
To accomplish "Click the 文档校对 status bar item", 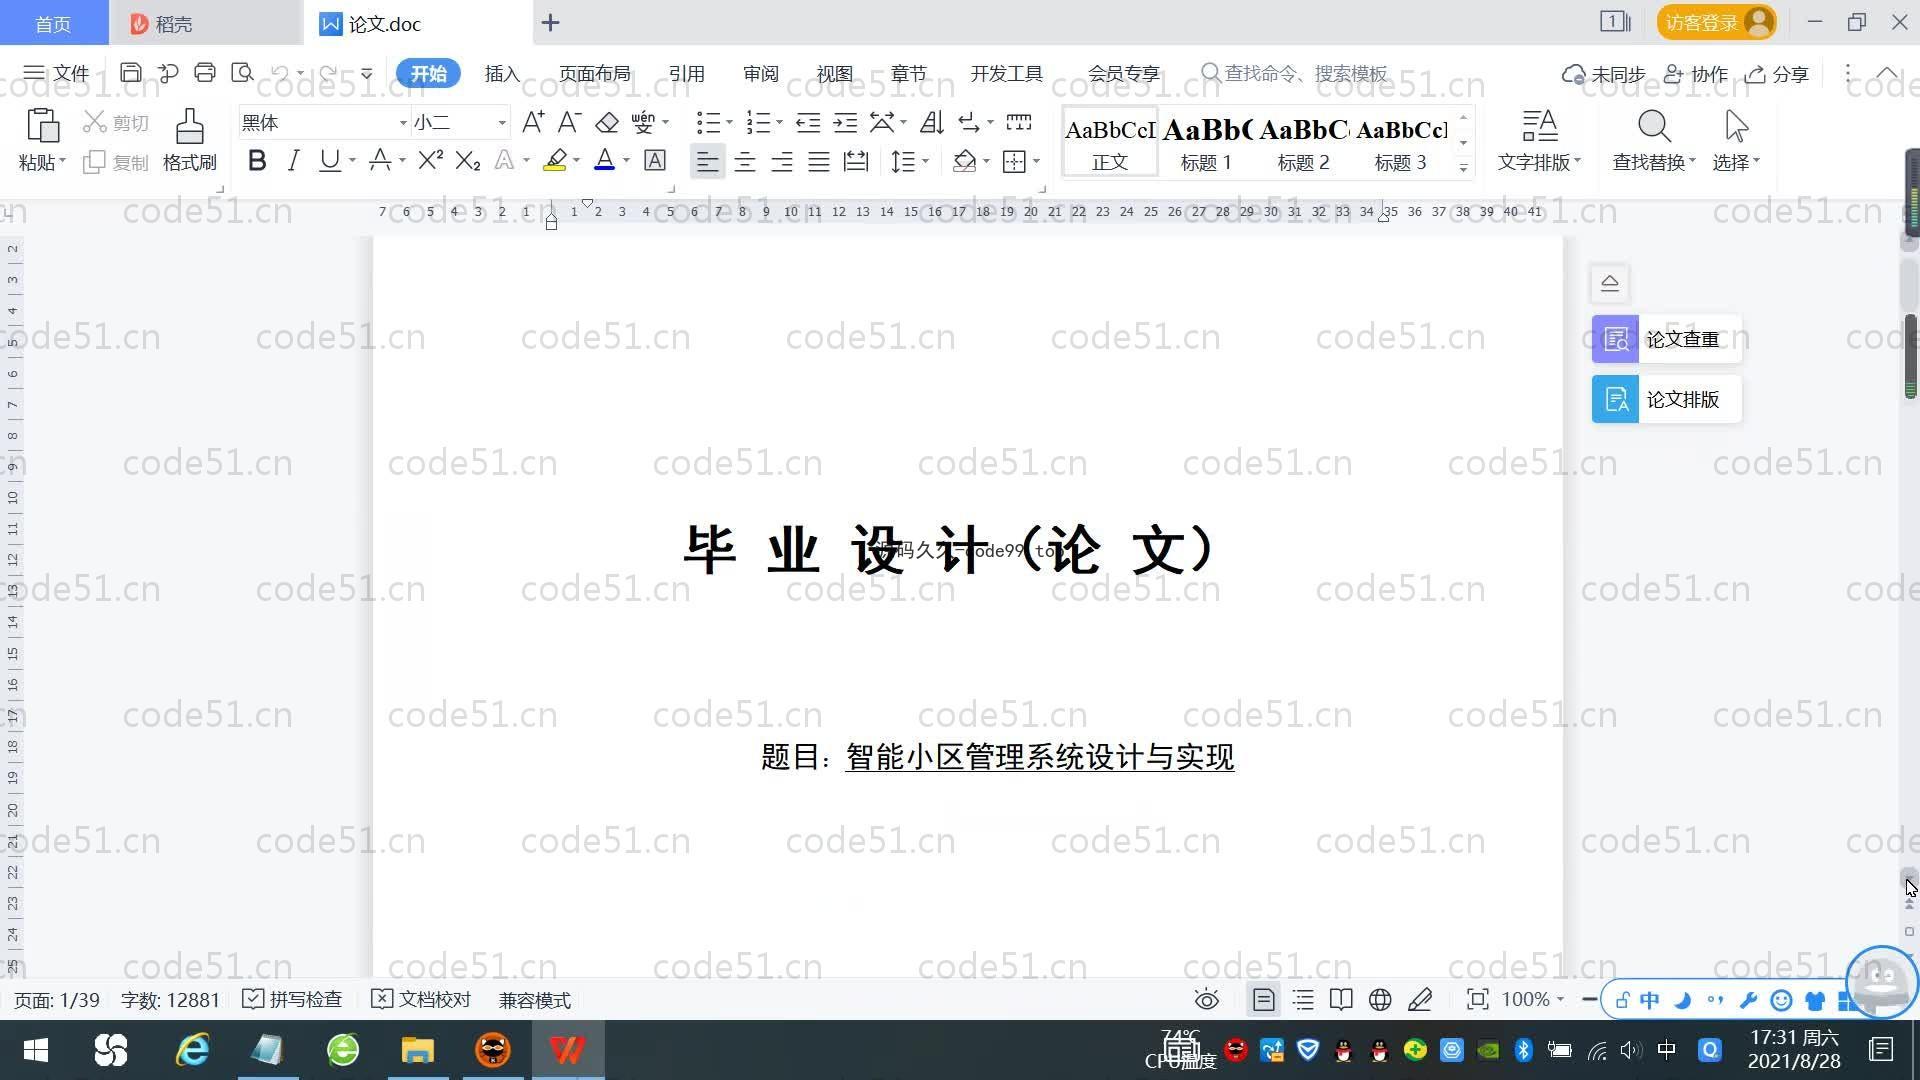I will click(x=421, y=1000).
